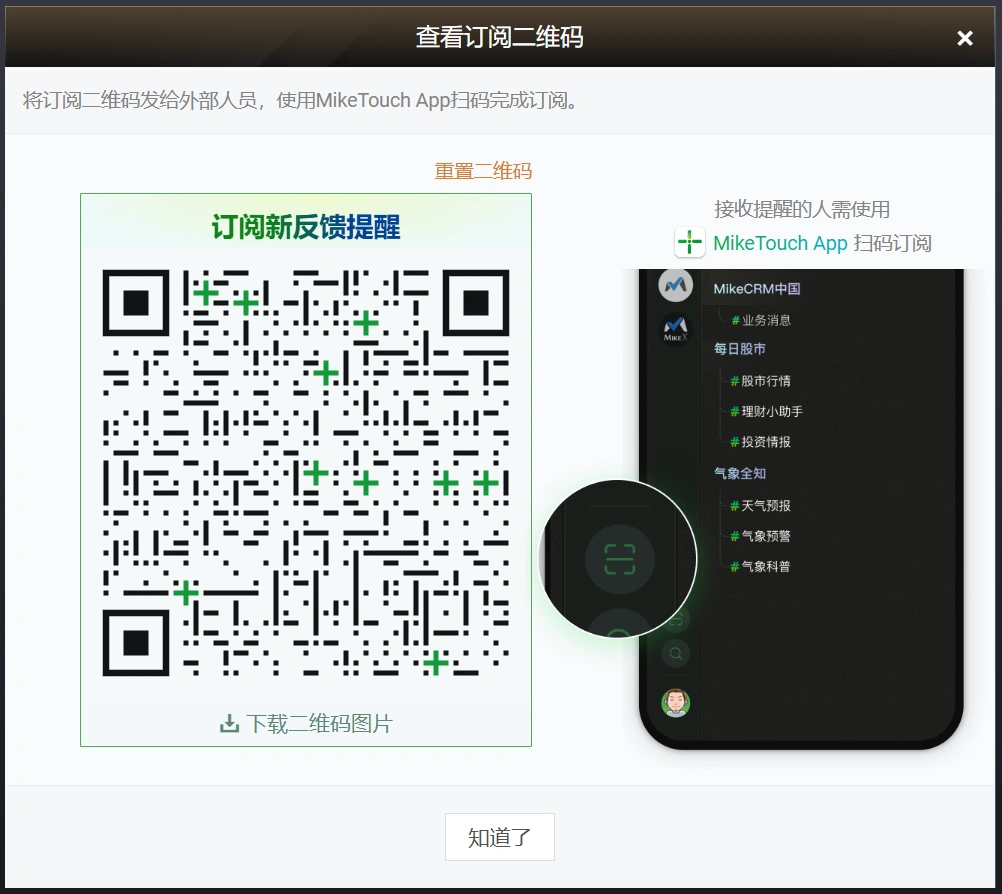The image size is (1002, 894).
Task: Click the user avatar in phone sidebar
Action: click(676, 702)
